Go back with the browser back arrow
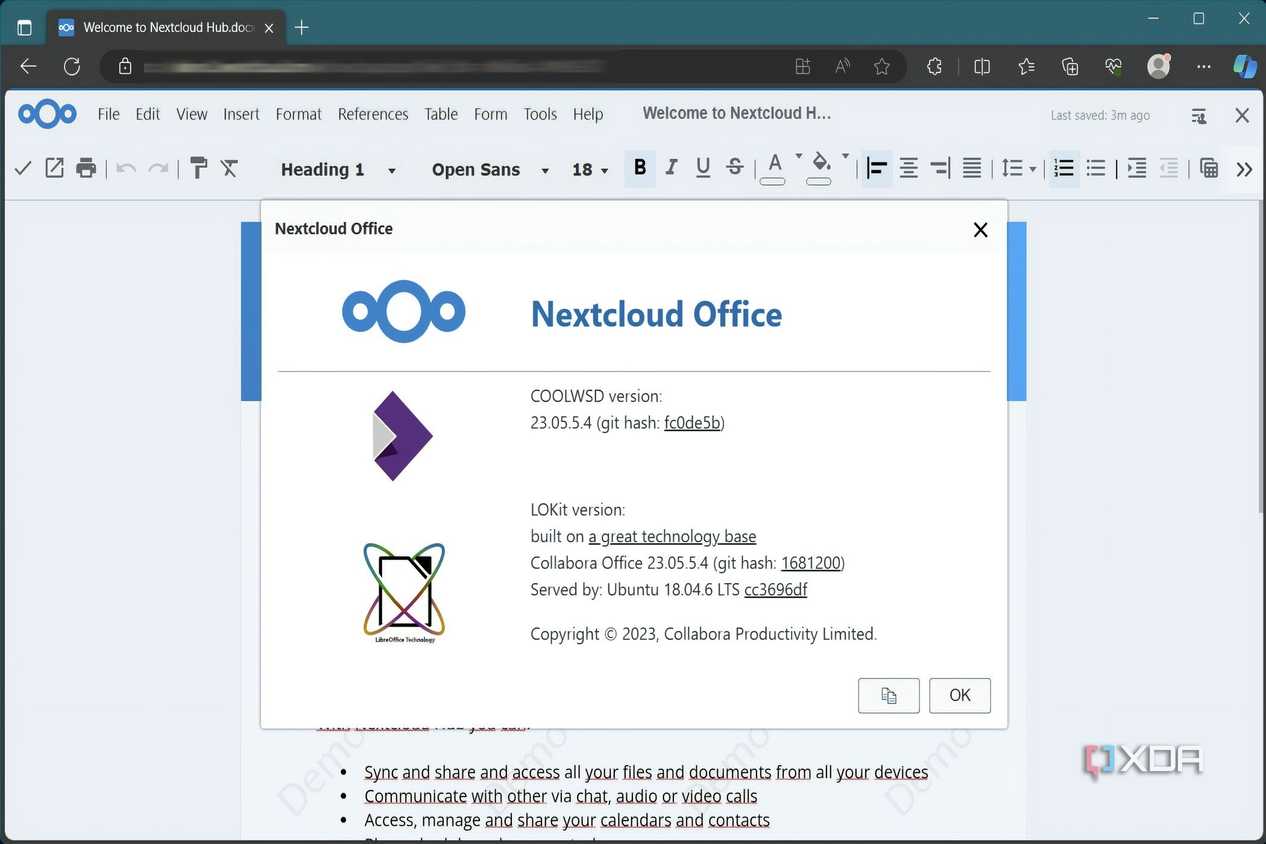Viewport: 1266px width, 844px height. [x=29, y=66]
